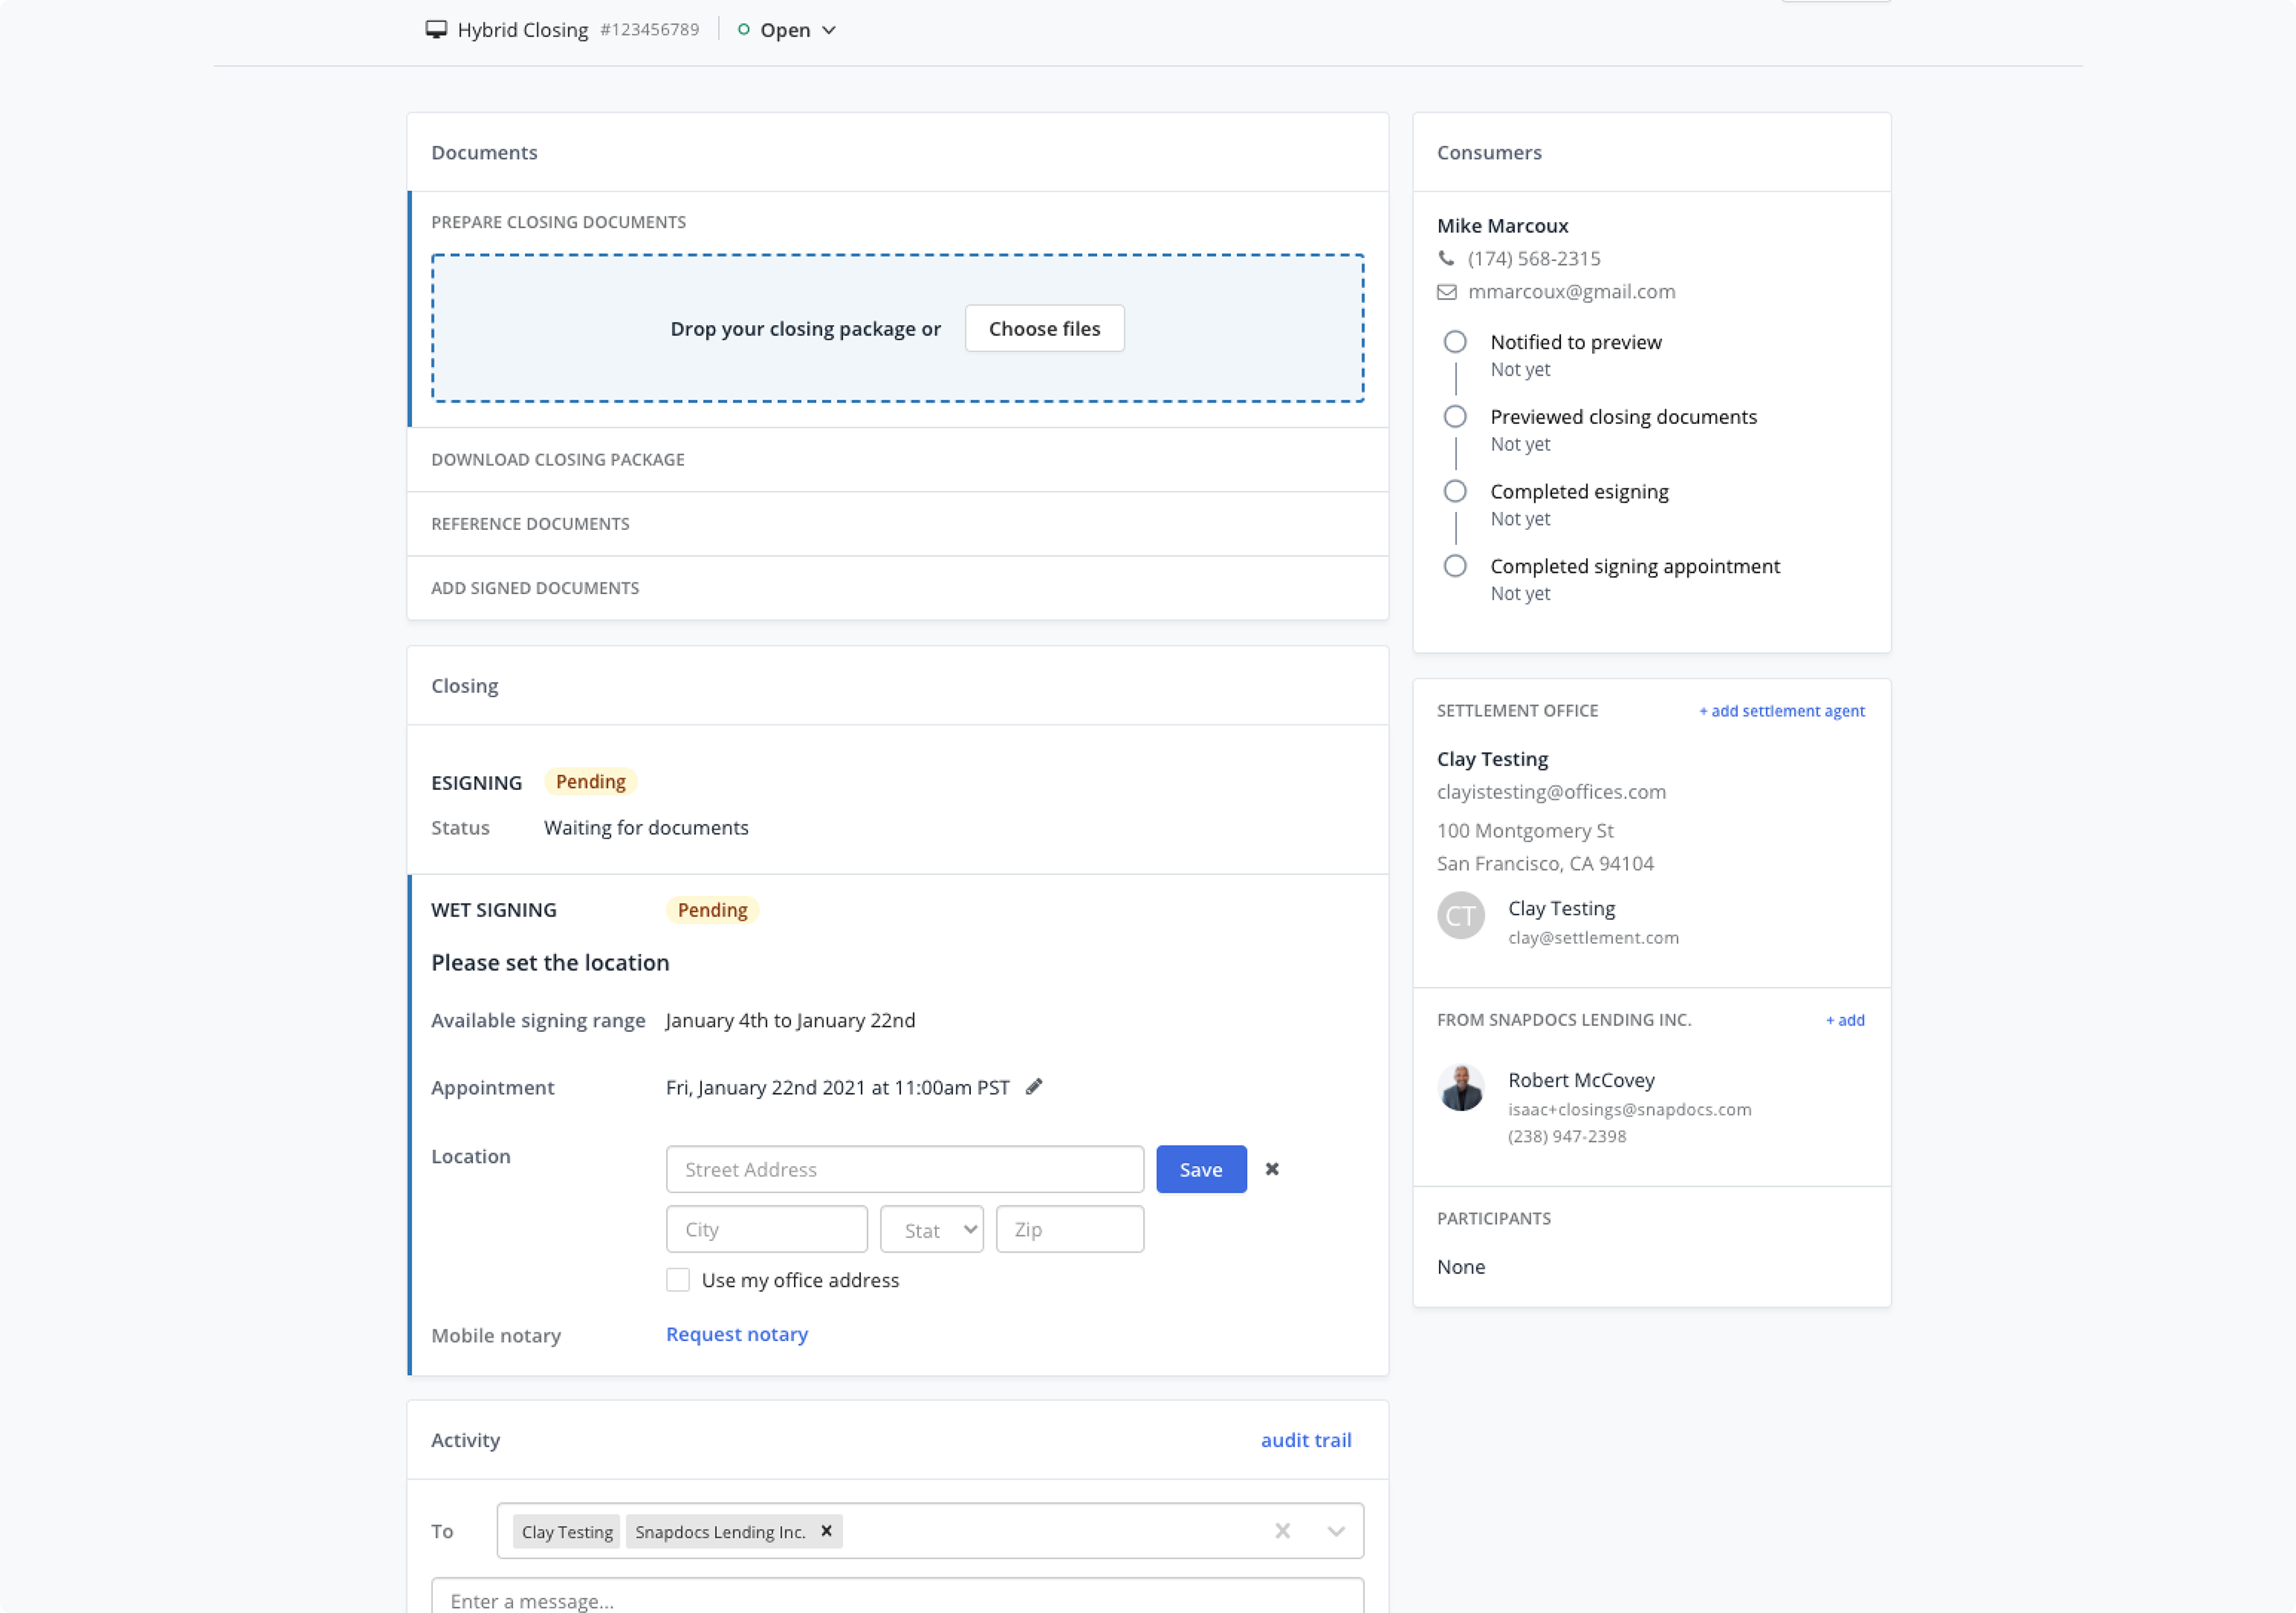Click the X icon beside the Save button

point(1272,1168)
